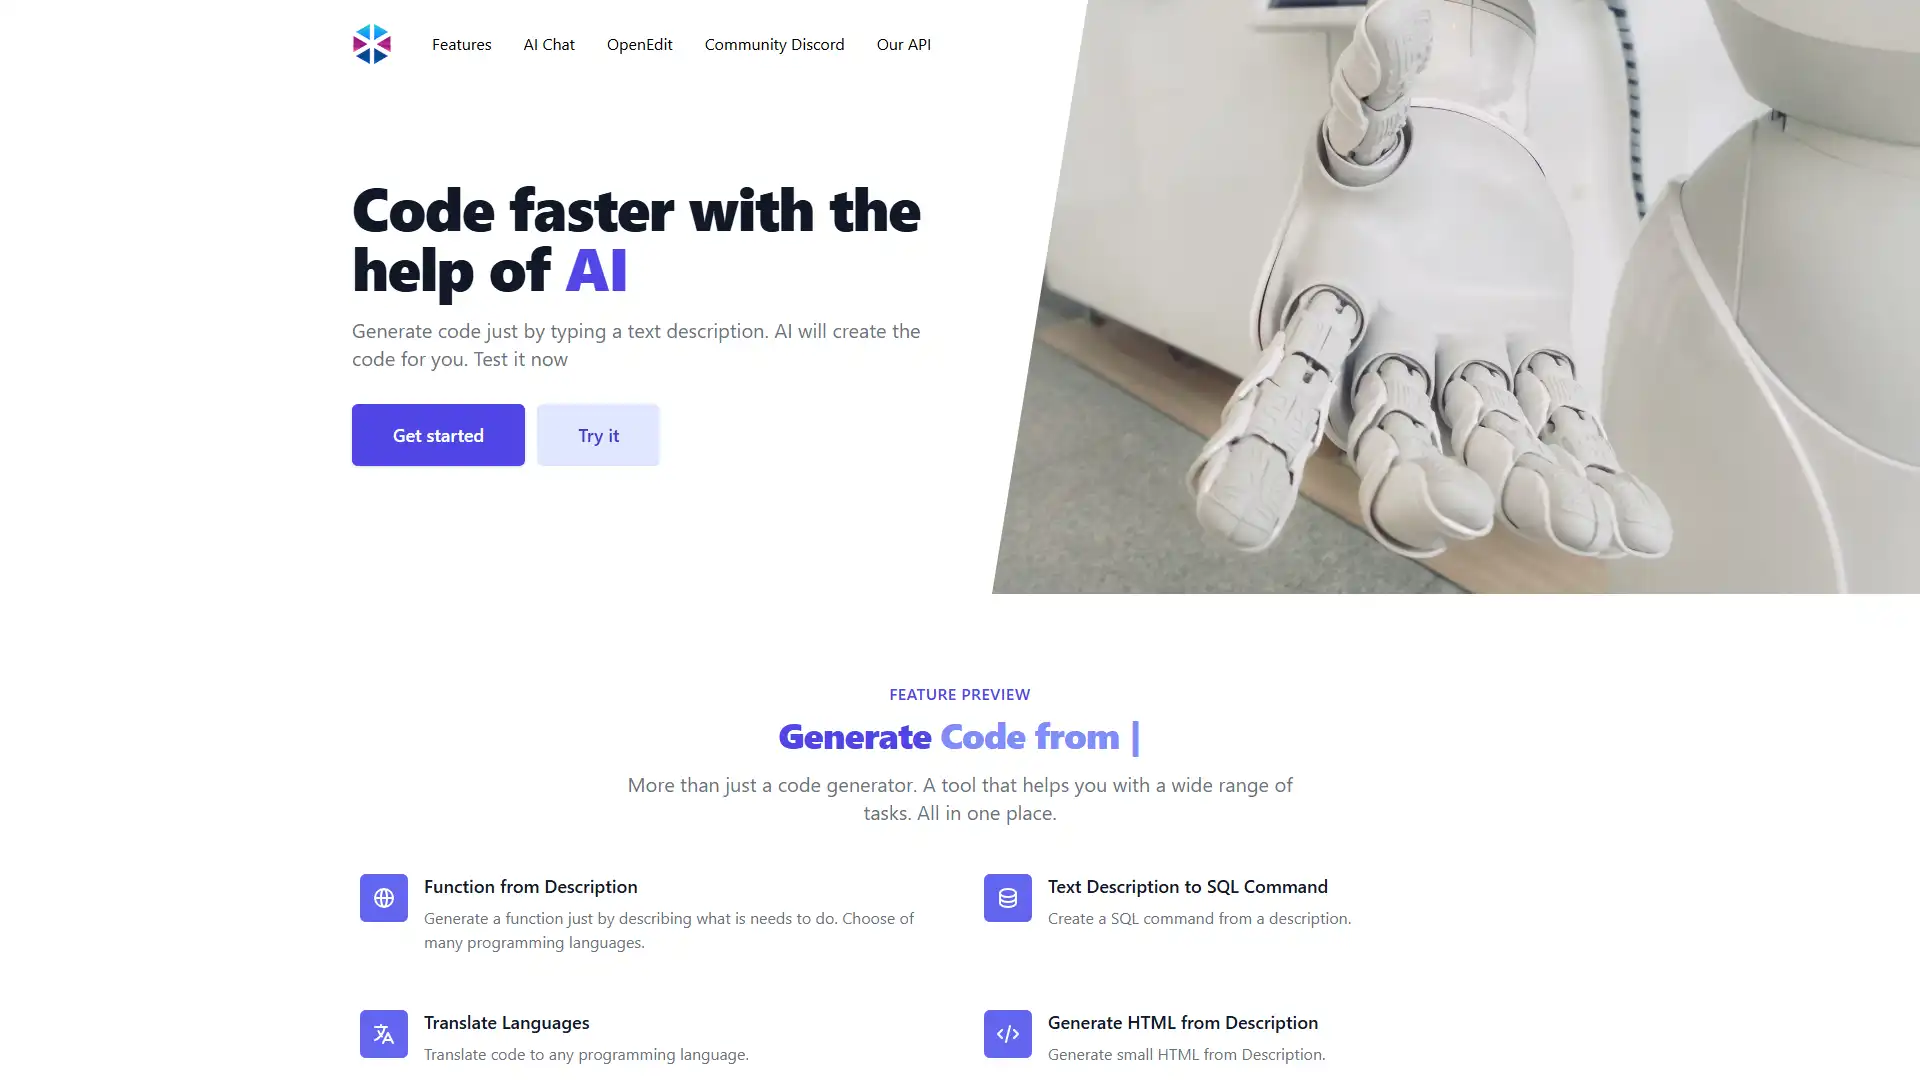Screen dimensions: 1920x1080
Task: Click the AI Chat navigation icon
Action: coord(549,44)
